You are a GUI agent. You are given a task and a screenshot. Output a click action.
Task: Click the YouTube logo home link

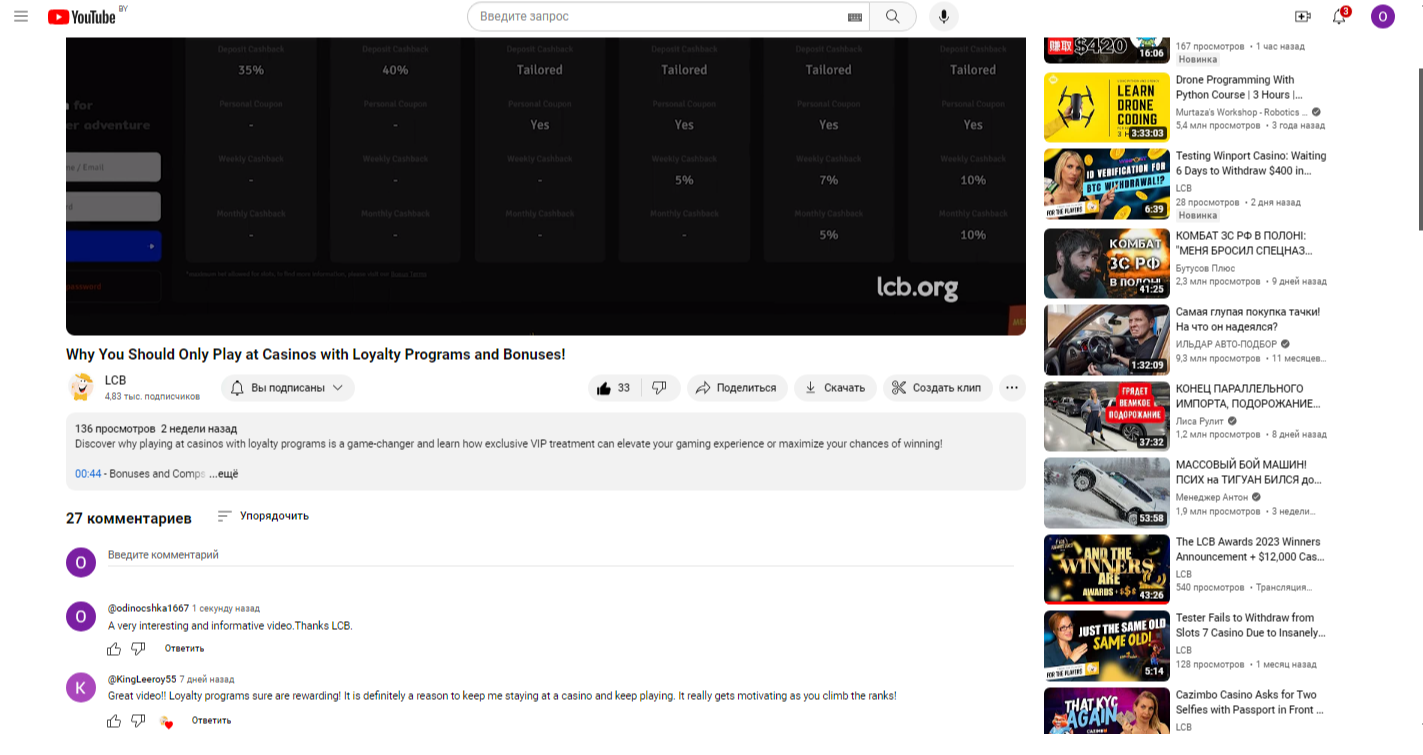coord(83,16)
